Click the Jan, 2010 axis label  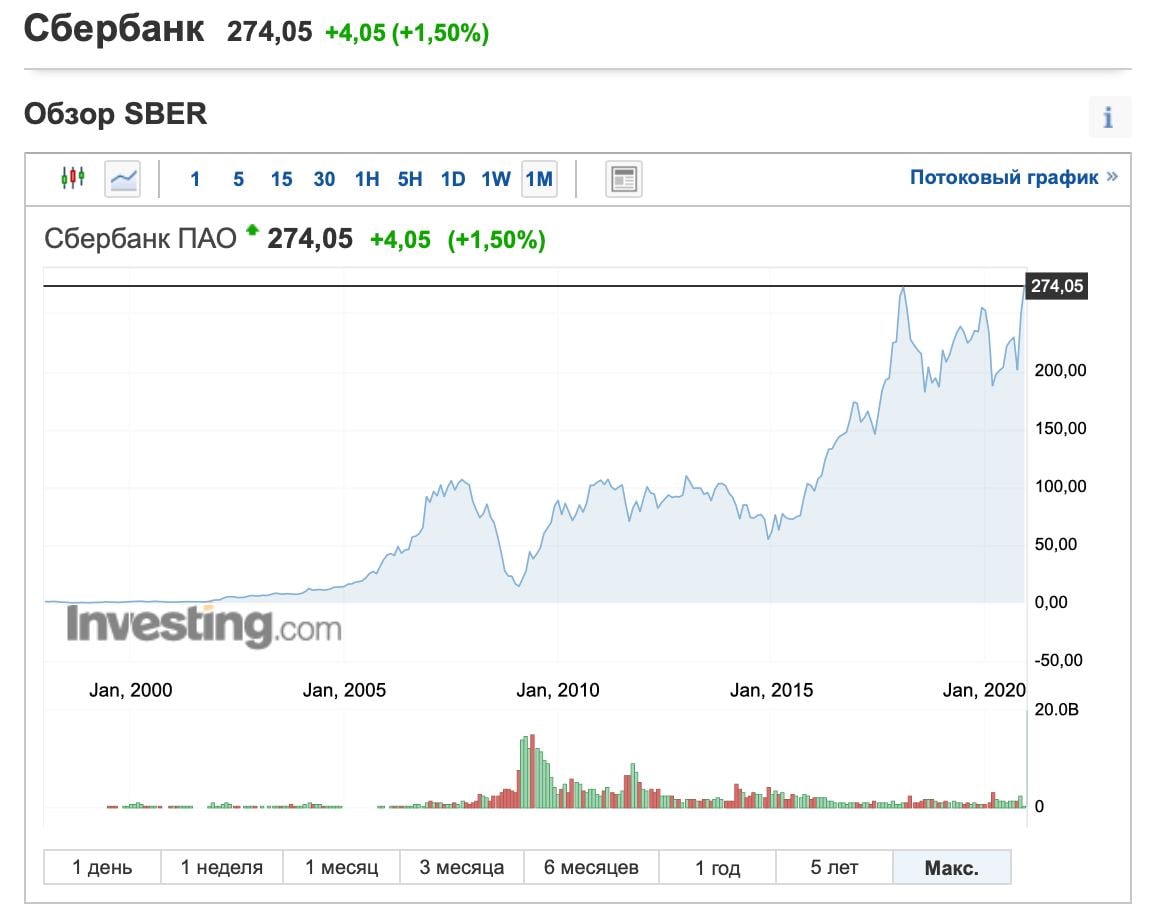558,690
